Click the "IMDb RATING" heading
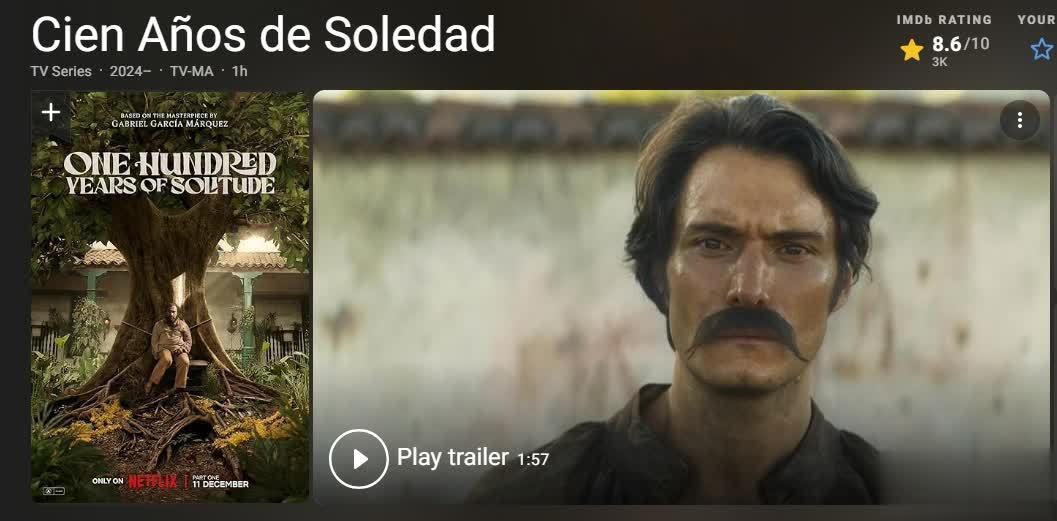The image size is (1057, 521). coord(944,20)
